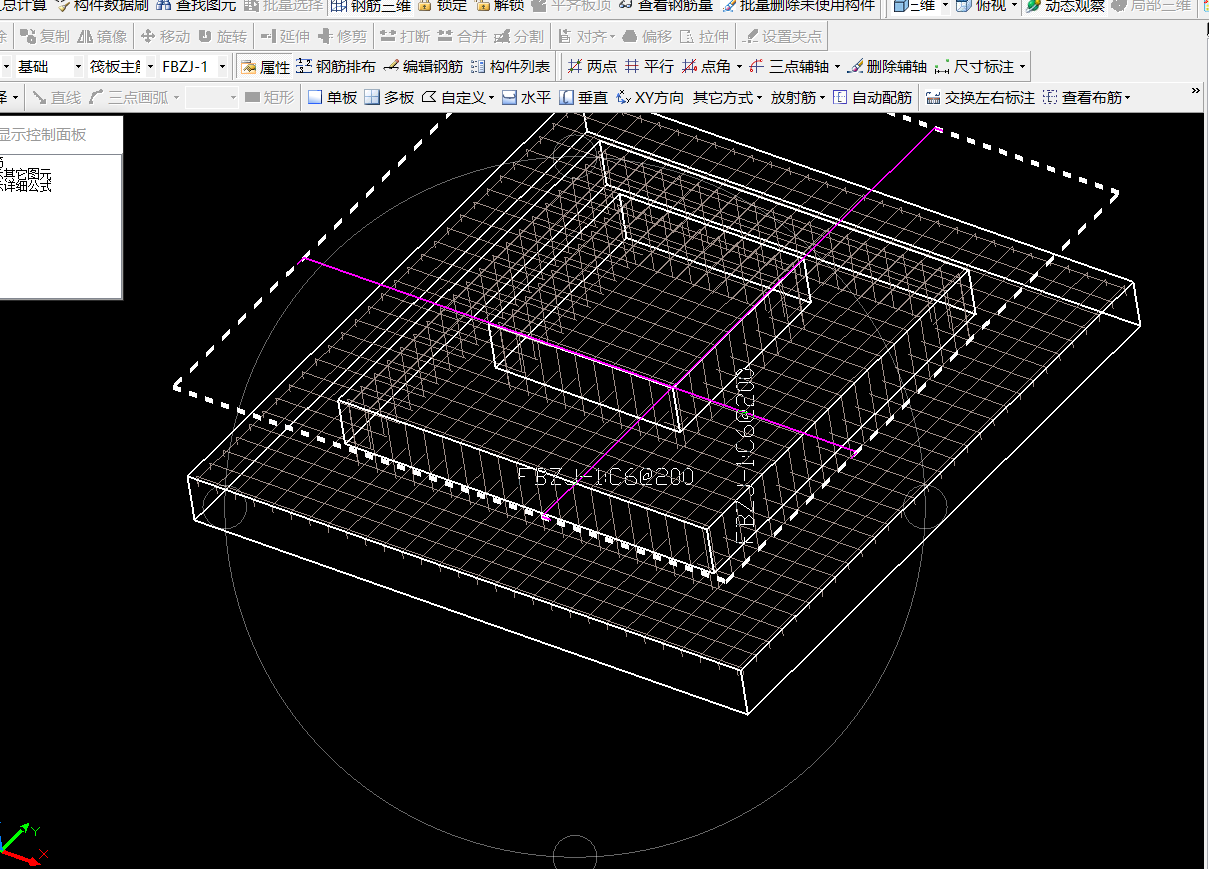Screen dimensions: 1209x869
Task: Open the 点角 axis dropdown arrow
Action: point(739,67)
